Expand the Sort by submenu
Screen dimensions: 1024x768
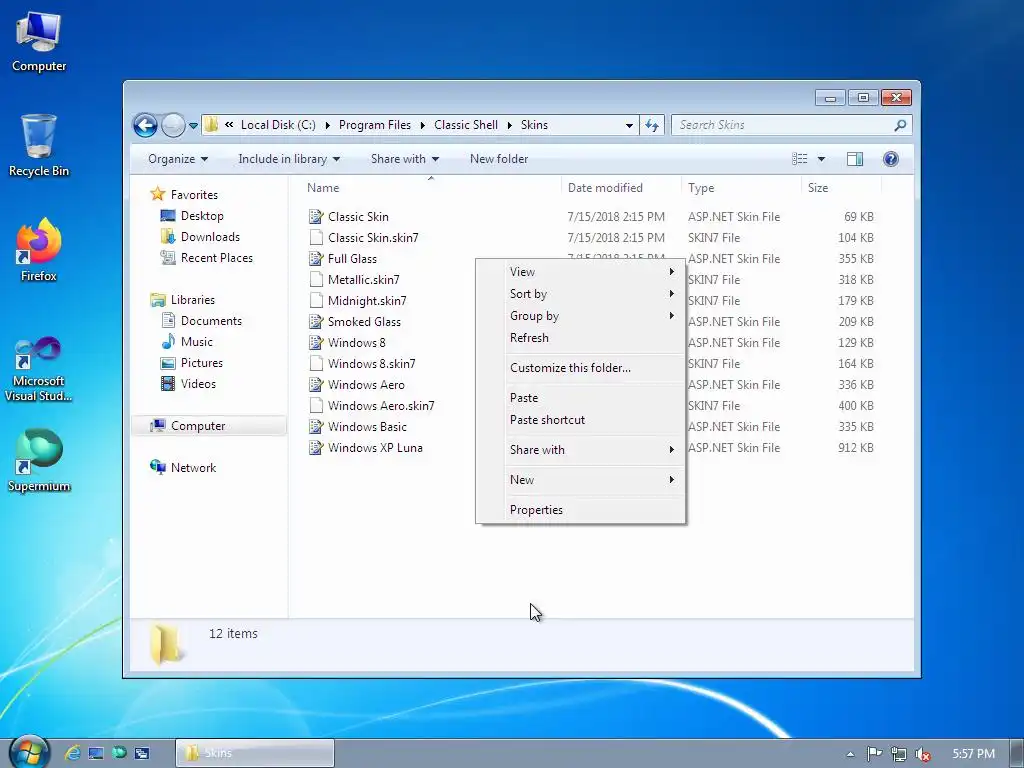[x=581, y=294]
